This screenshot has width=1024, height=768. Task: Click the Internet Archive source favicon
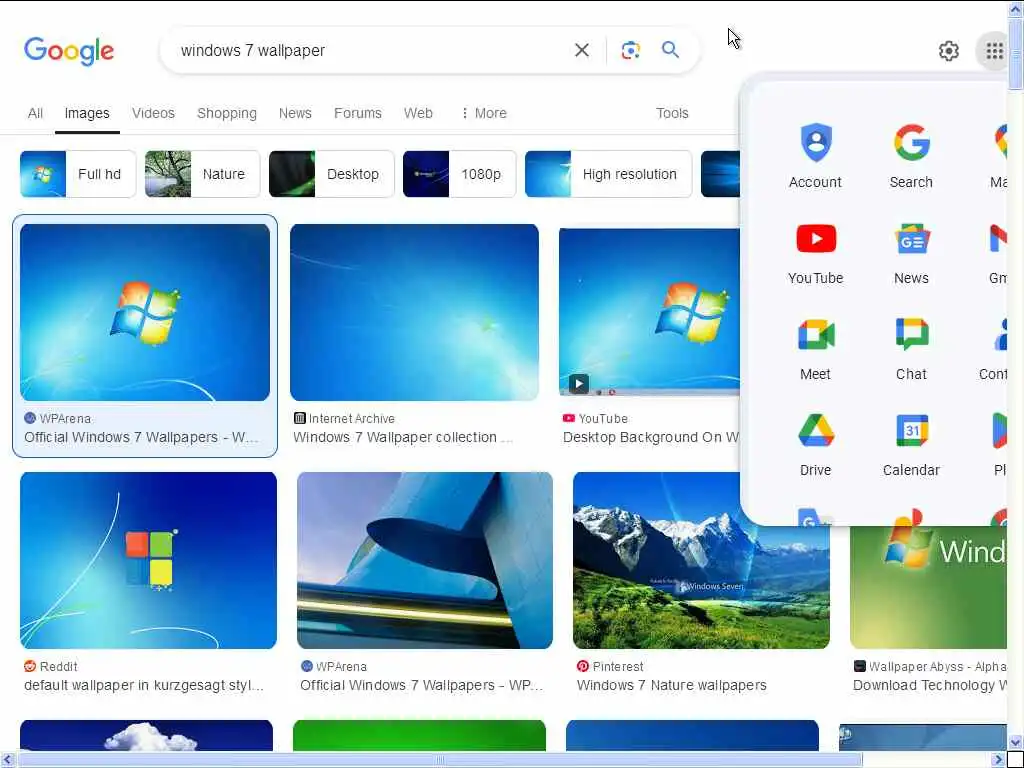tap(300, 419)
